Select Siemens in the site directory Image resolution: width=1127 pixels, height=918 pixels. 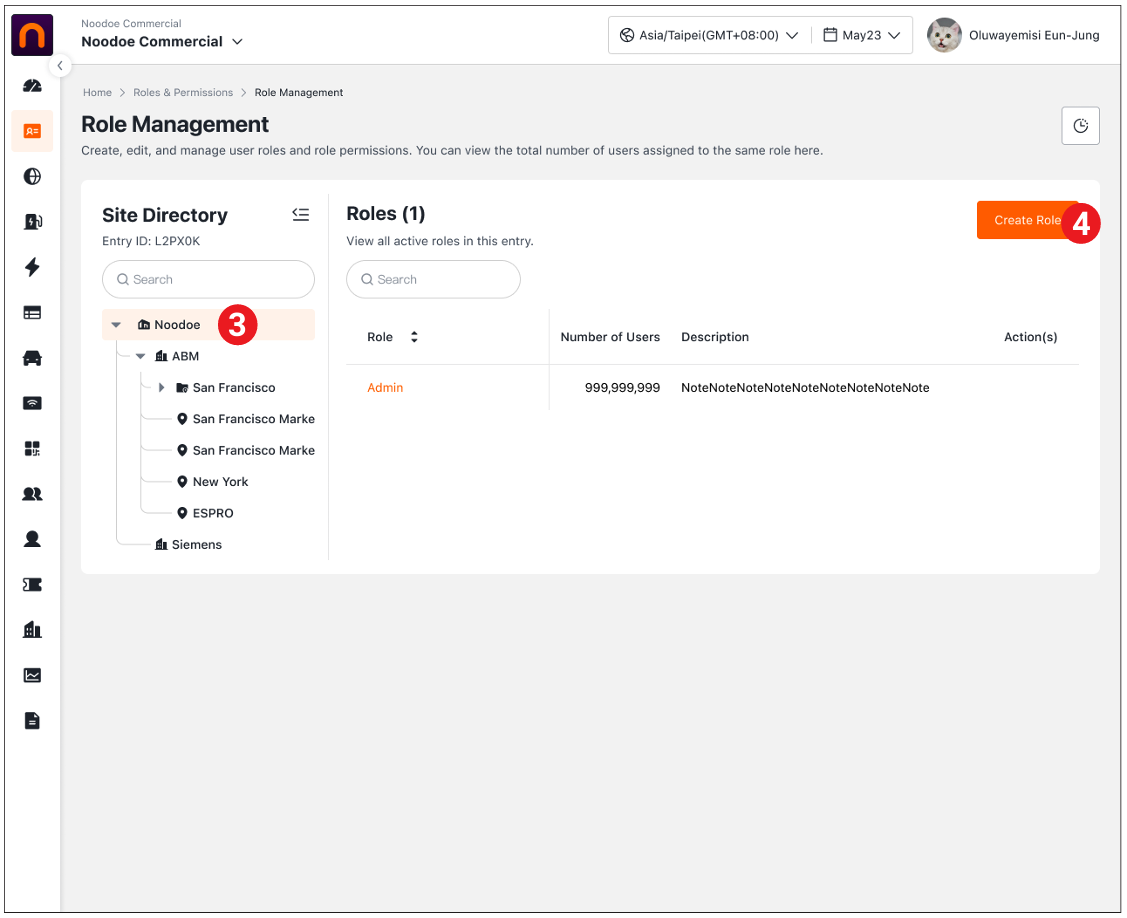(x=196, y=545)
